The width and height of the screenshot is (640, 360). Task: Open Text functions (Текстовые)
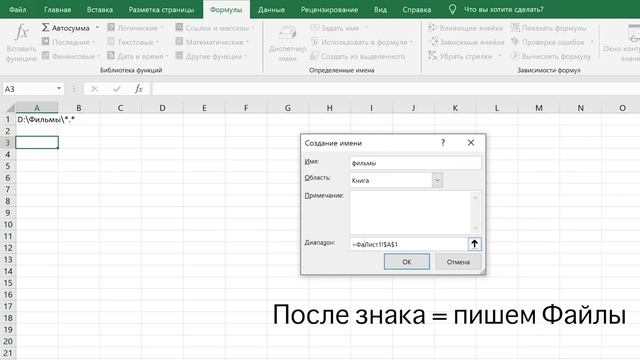click(133, 42)
